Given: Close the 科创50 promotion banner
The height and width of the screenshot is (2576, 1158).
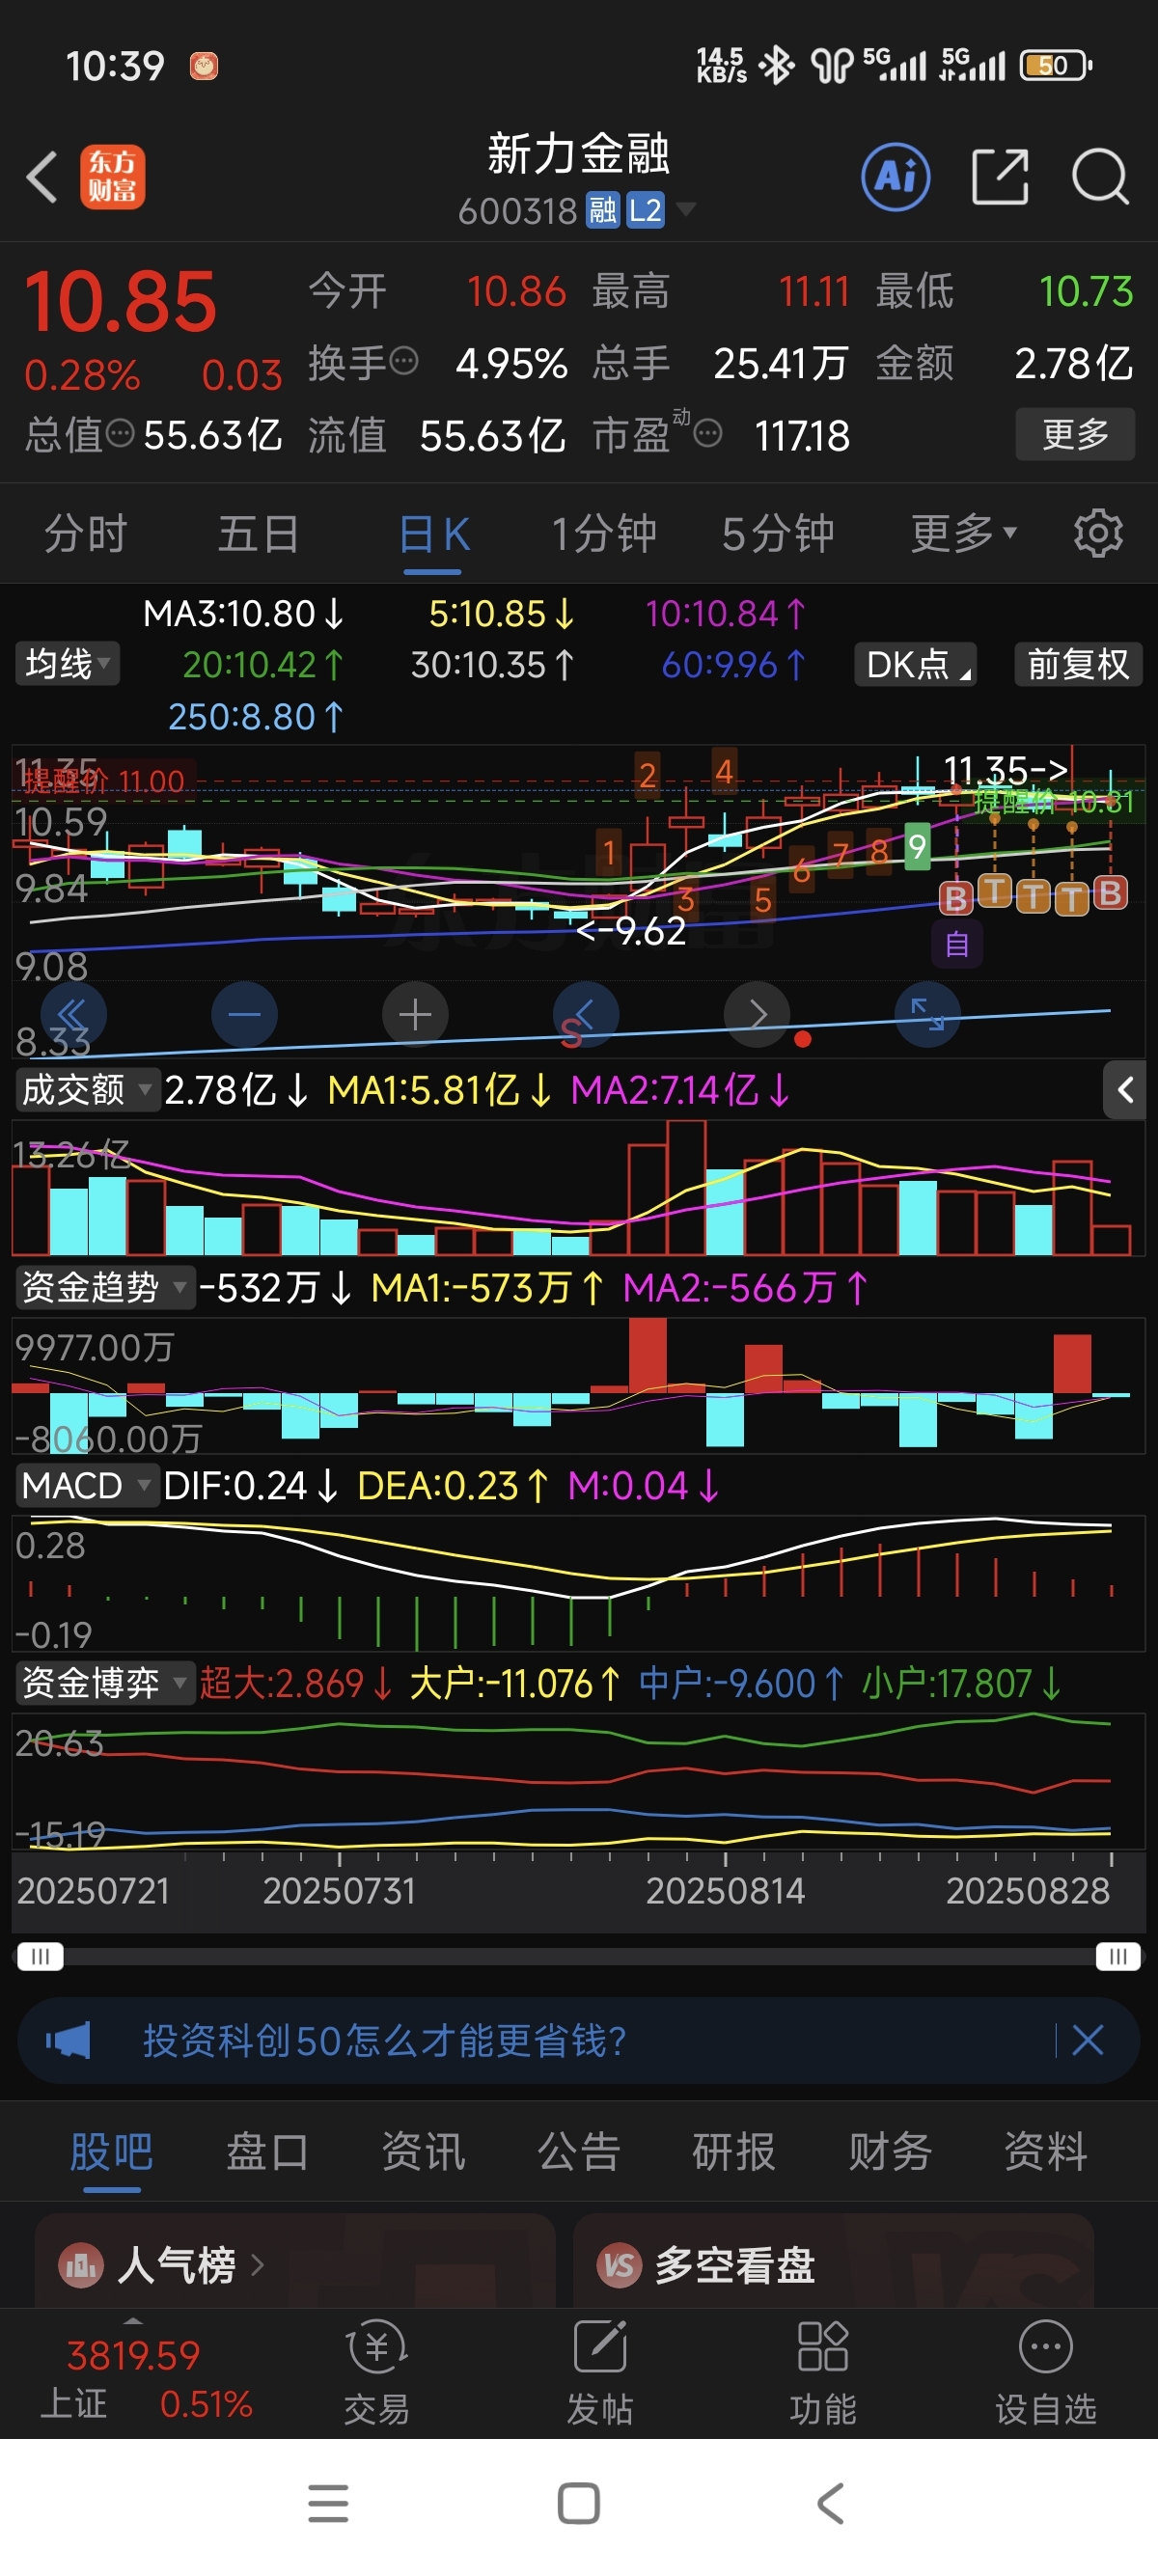Looking at the screenshot, I should (x=1087, y=2039).
